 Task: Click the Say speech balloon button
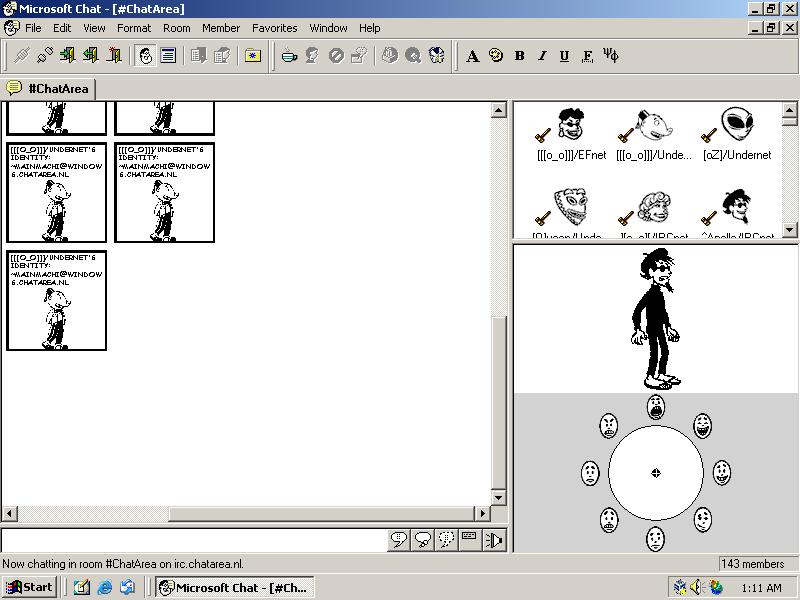(x=399, y=540)
